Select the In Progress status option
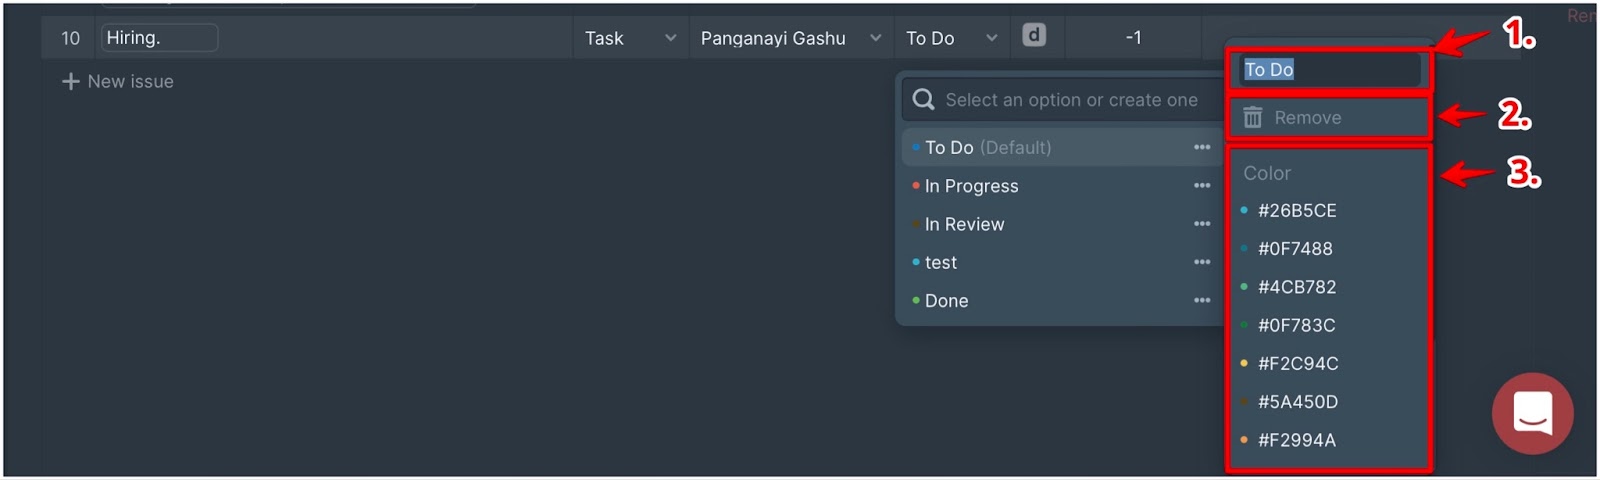The image size is (1600, 480). (971, 186)
